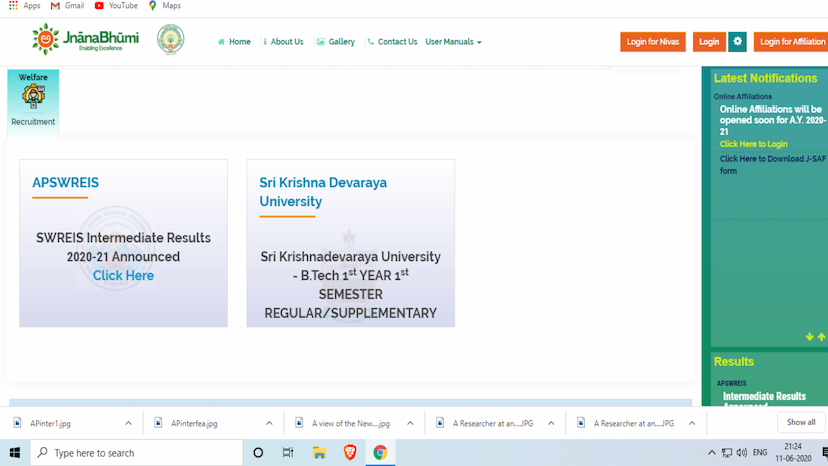This screenshot has width=828, height=466.
Task: Click the JnanaBhumi logo
Action: (x=85, y=40)
